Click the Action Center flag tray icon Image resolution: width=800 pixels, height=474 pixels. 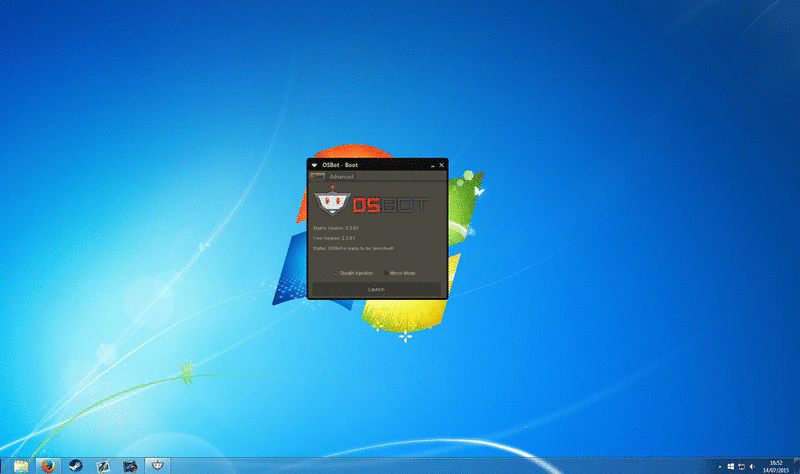731,467
